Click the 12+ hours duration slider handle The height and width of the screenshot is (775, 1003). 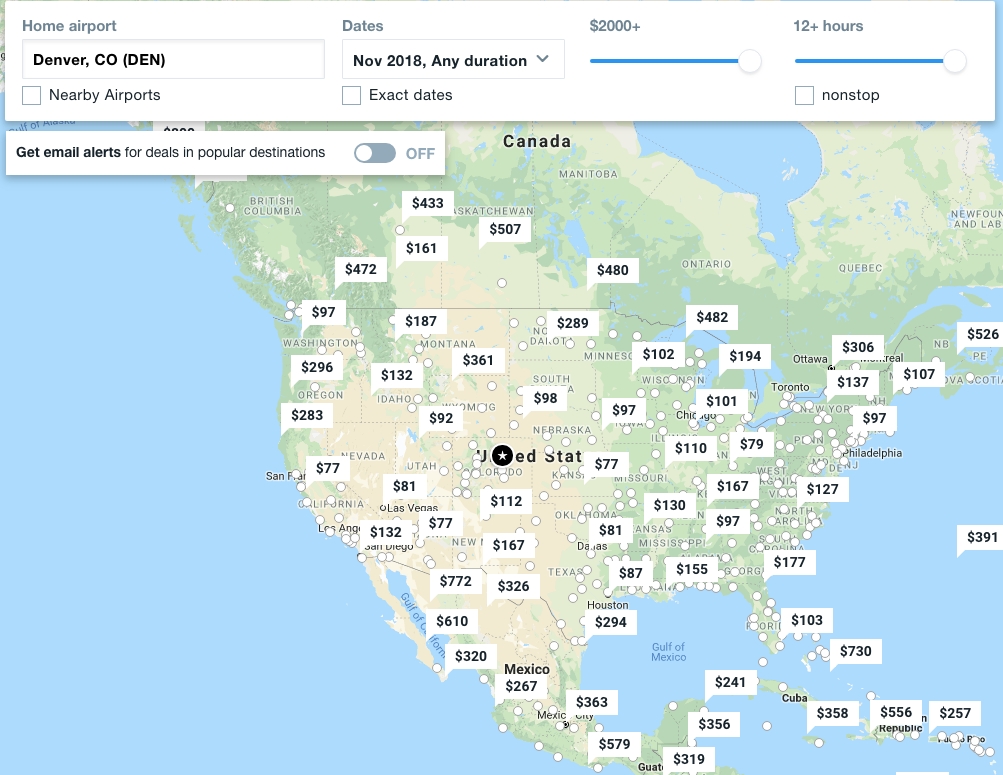point(955,61)
